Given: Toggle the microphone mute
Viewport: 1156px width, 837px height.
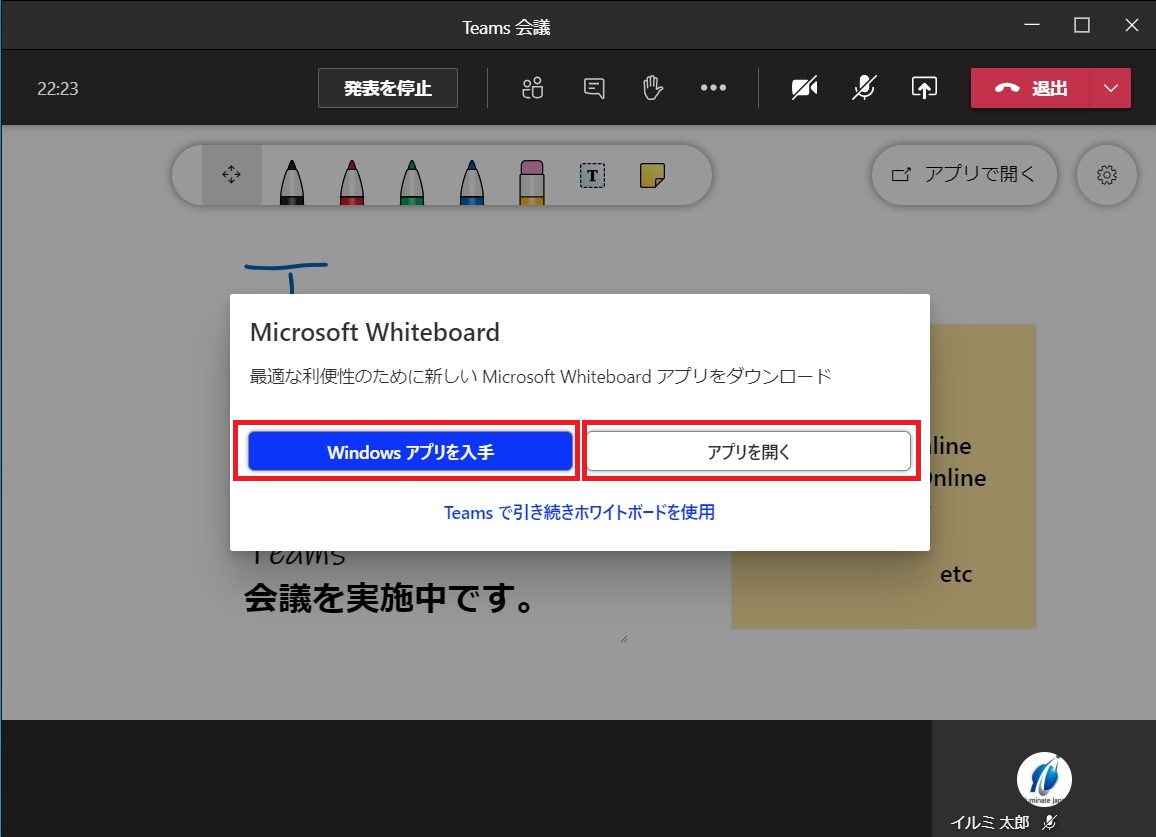Looking at the screenshot, I should (864, 88).
